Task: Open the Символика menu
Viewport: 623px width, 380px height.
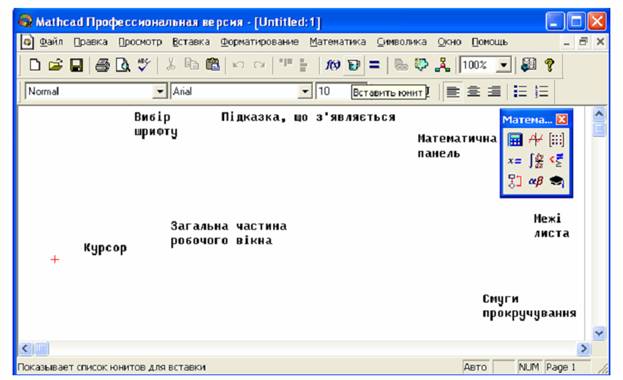Action: coord(402,42)
